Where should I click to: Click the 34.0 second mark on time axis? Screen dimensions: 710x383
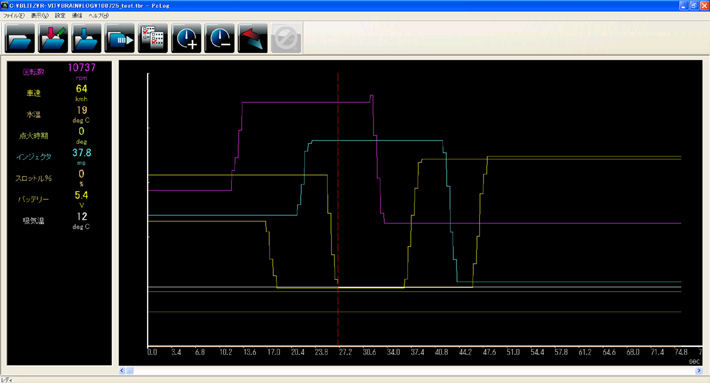[x=393, y=352]
